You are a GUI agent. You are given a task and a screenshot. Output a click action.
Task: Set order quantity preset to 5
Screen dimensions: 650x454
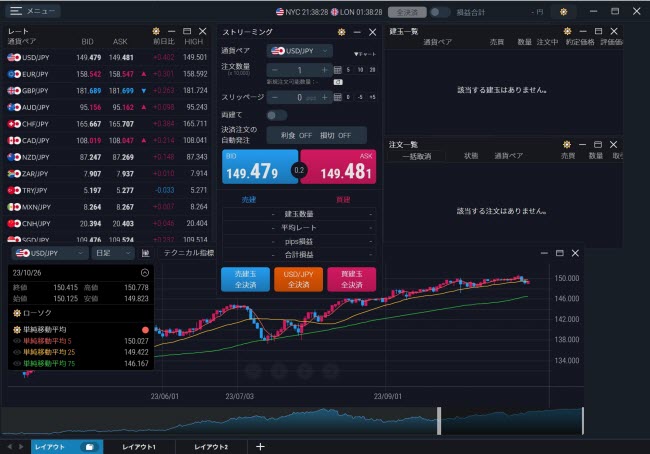pos(348,70)
